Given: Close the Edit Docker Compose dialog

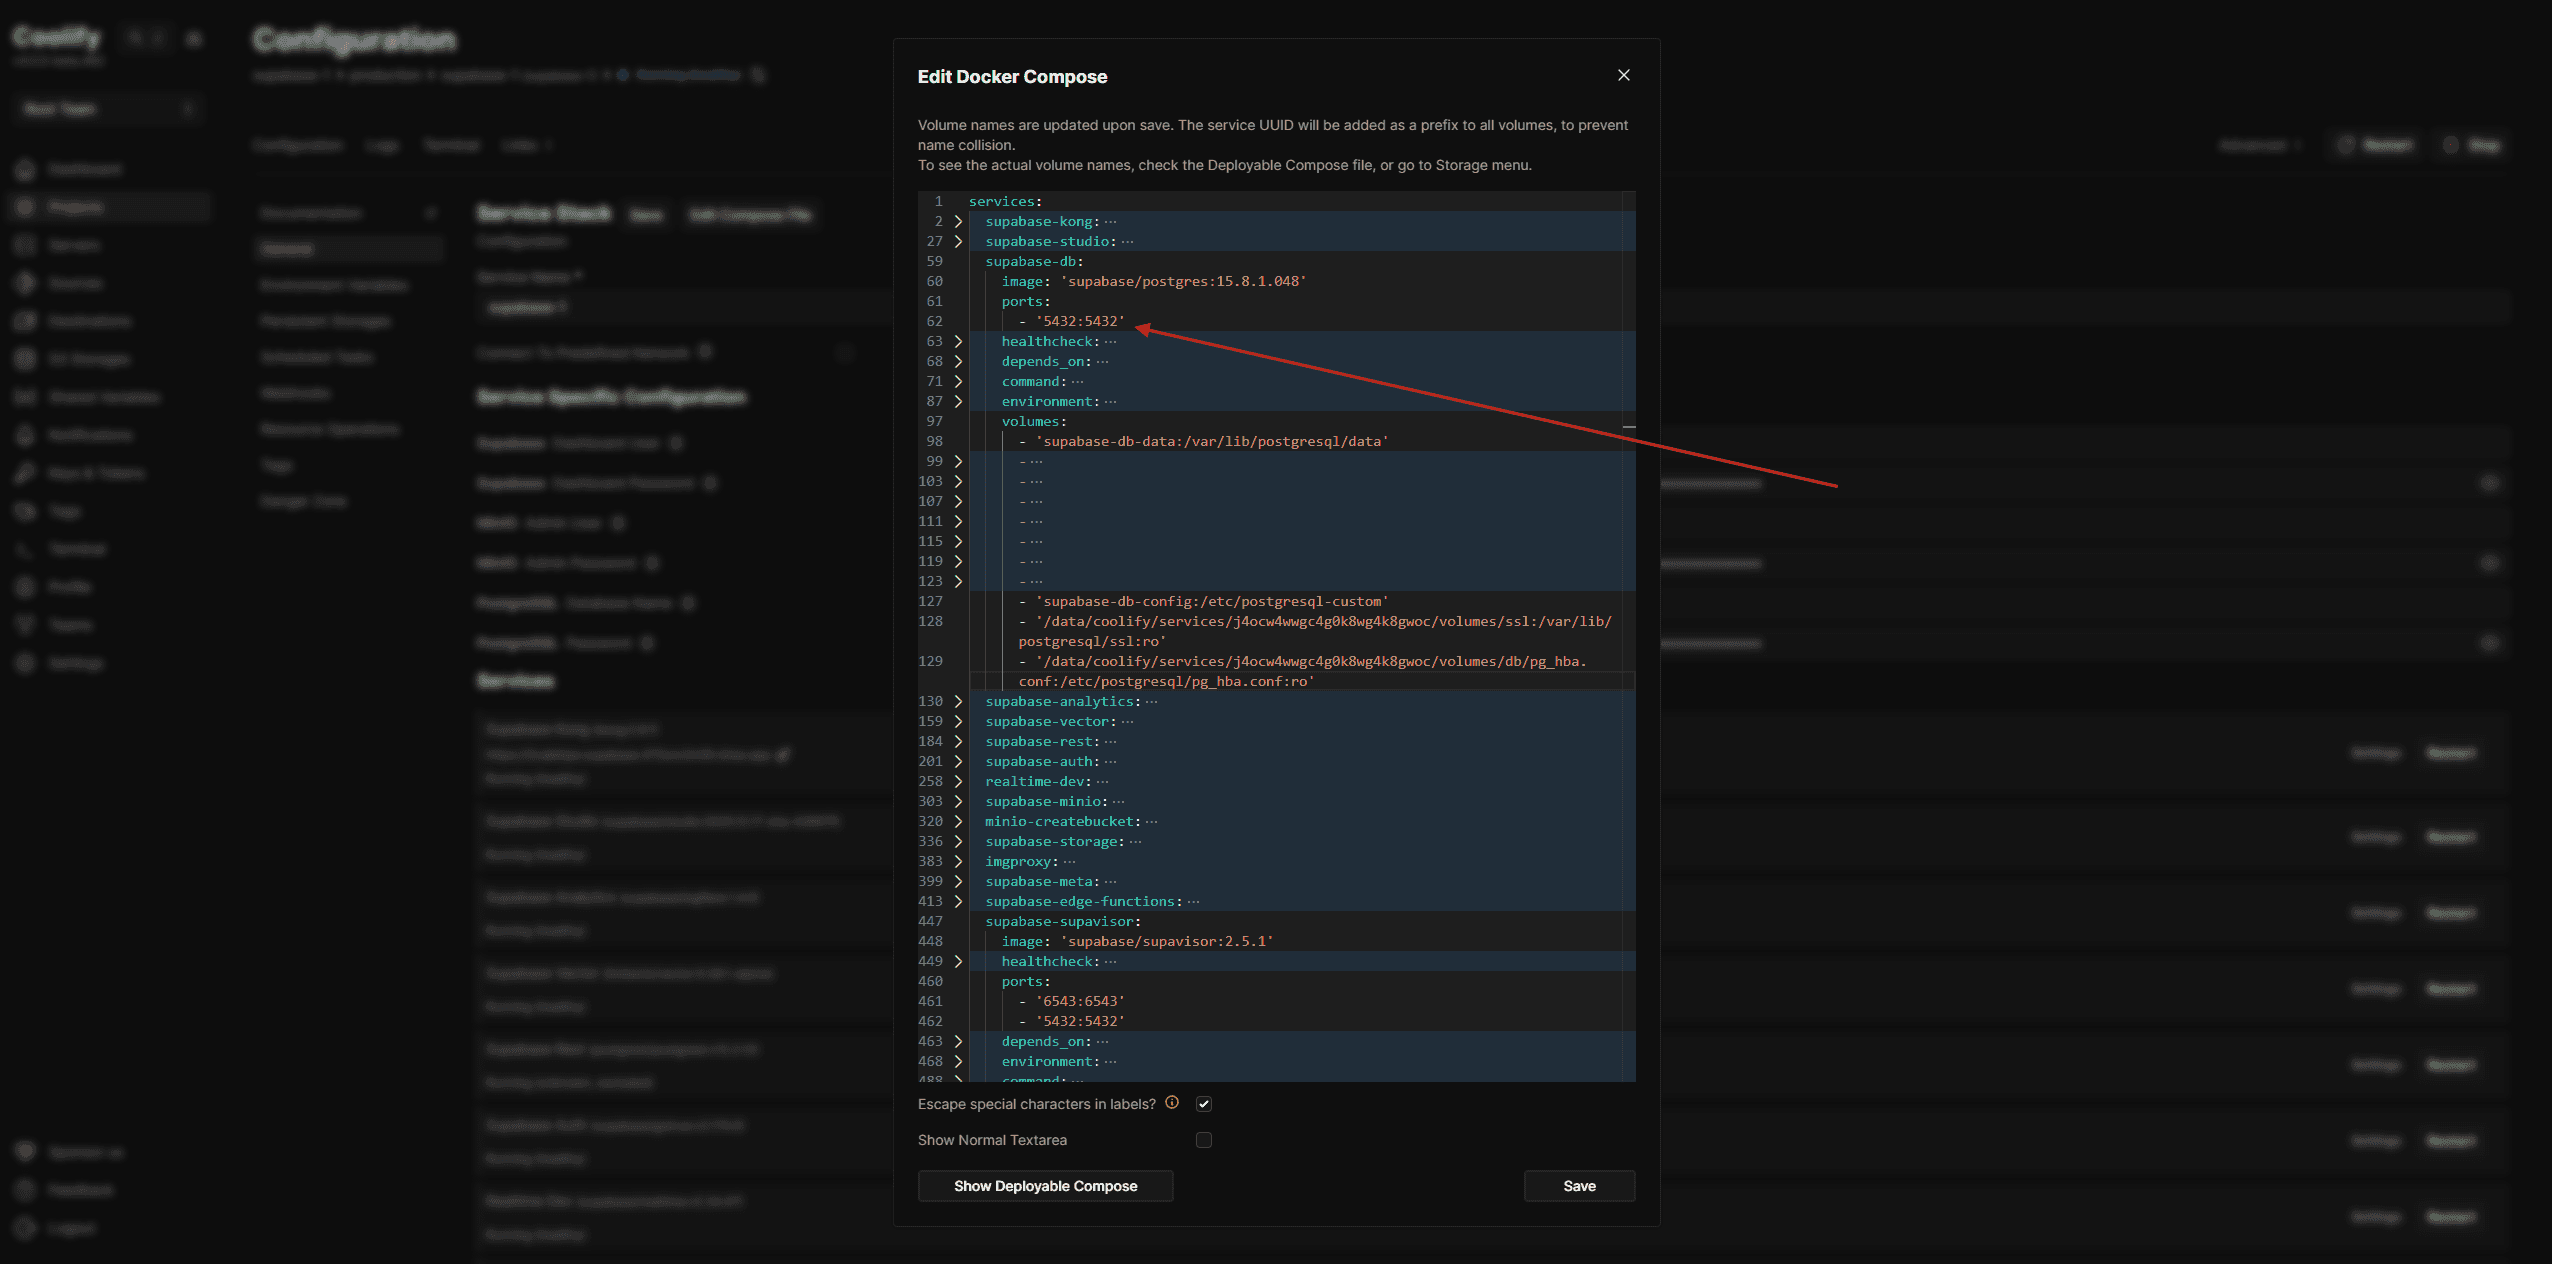Looking at the screenshot, I should [x=1623, y=76].
